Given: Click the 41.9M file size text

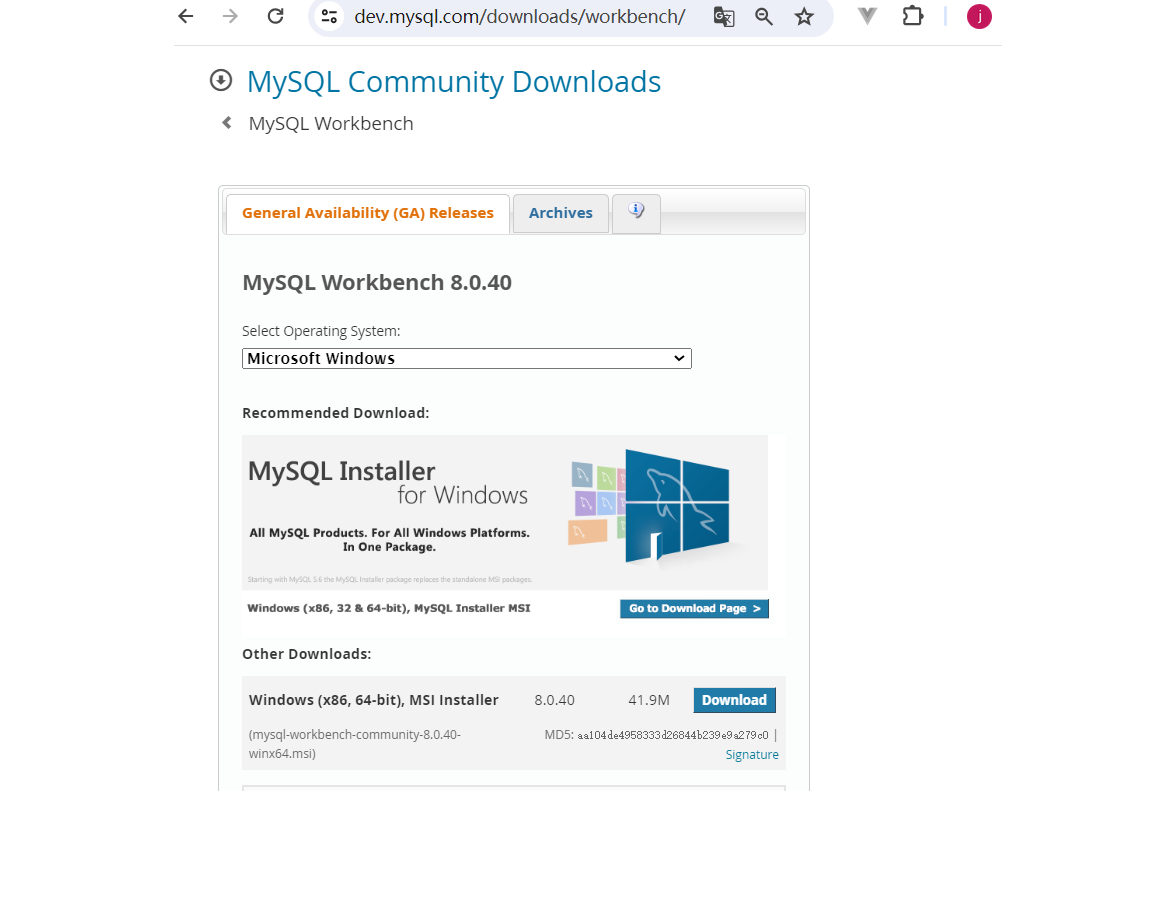Looking at the screenshot, I should [649, 700].
